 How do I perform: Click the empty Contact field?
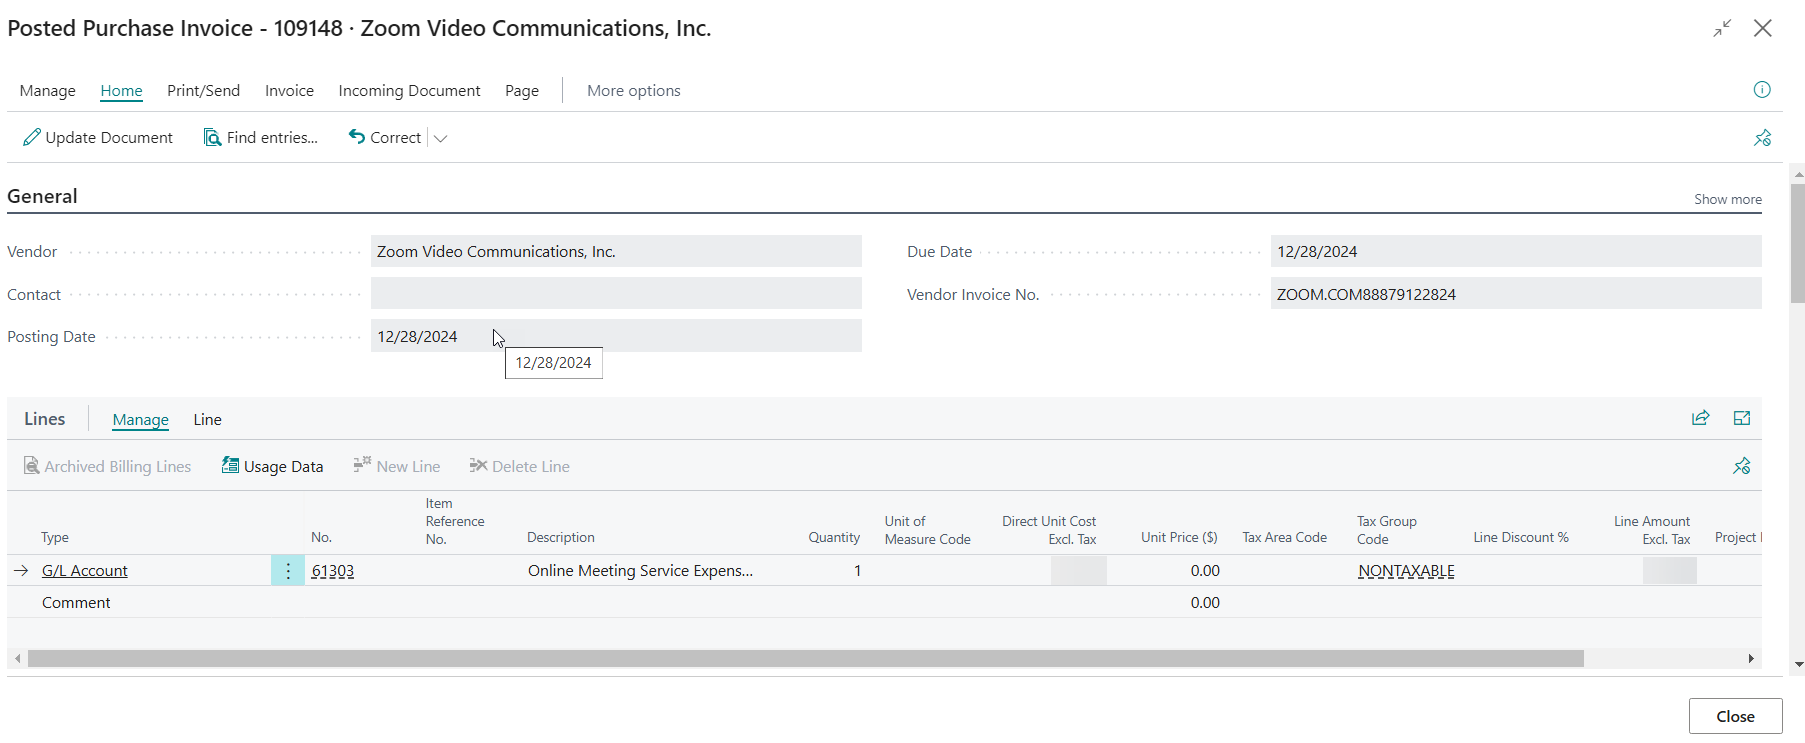pos(616,294)
